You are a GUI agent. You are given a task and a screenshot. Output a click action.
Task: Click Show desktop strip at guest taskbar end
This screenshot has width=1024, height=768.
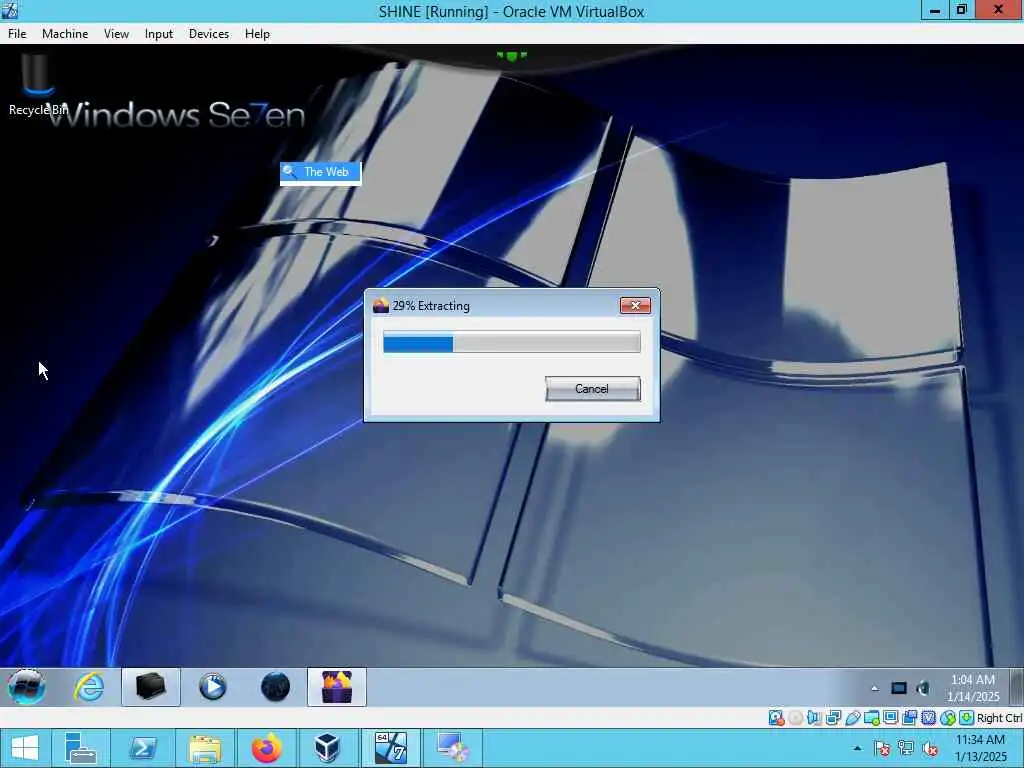coord(1016,687)
